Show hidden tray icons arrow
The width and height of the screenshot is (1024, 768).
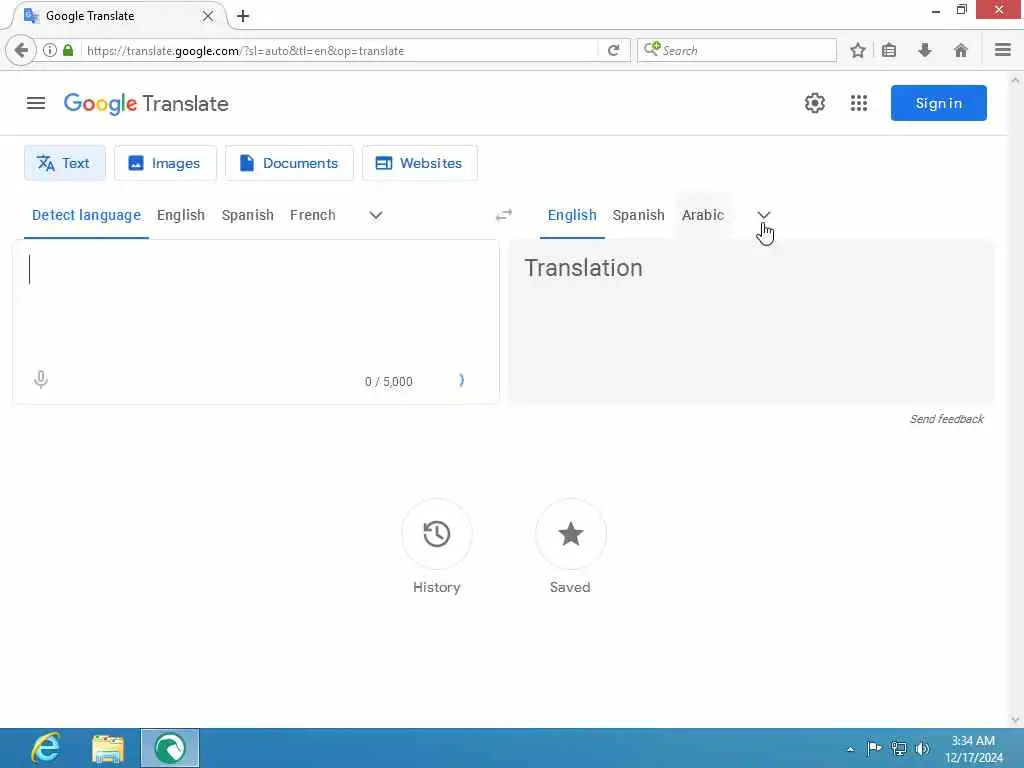850,749
